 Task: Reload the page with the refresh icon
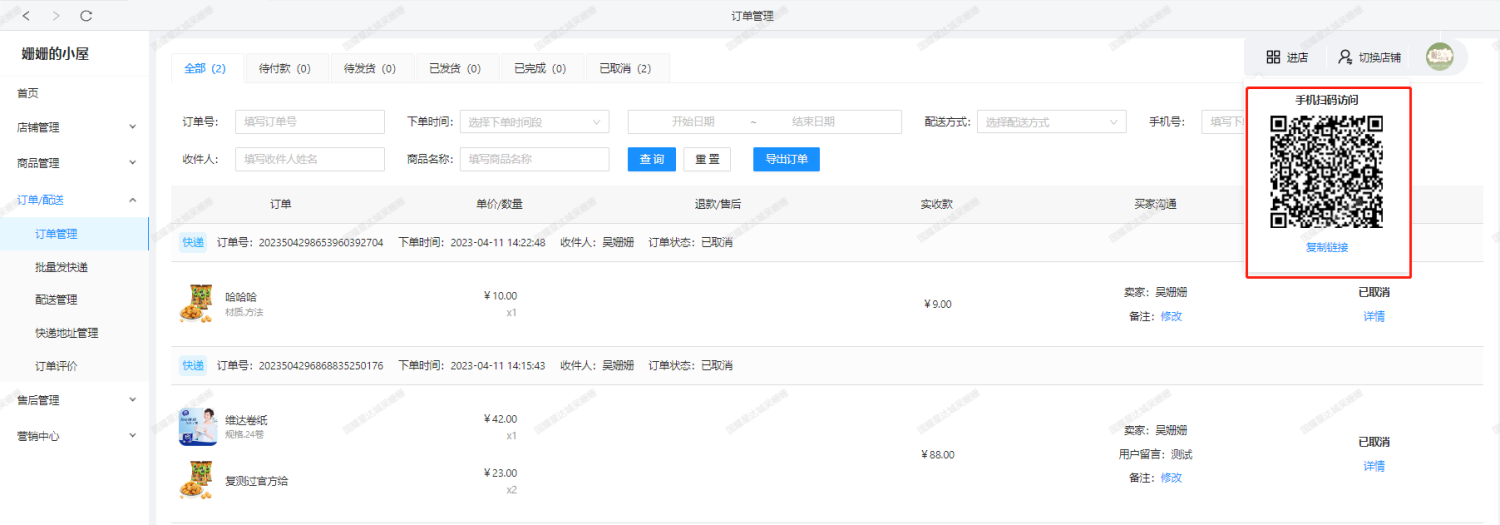(86, 16)
